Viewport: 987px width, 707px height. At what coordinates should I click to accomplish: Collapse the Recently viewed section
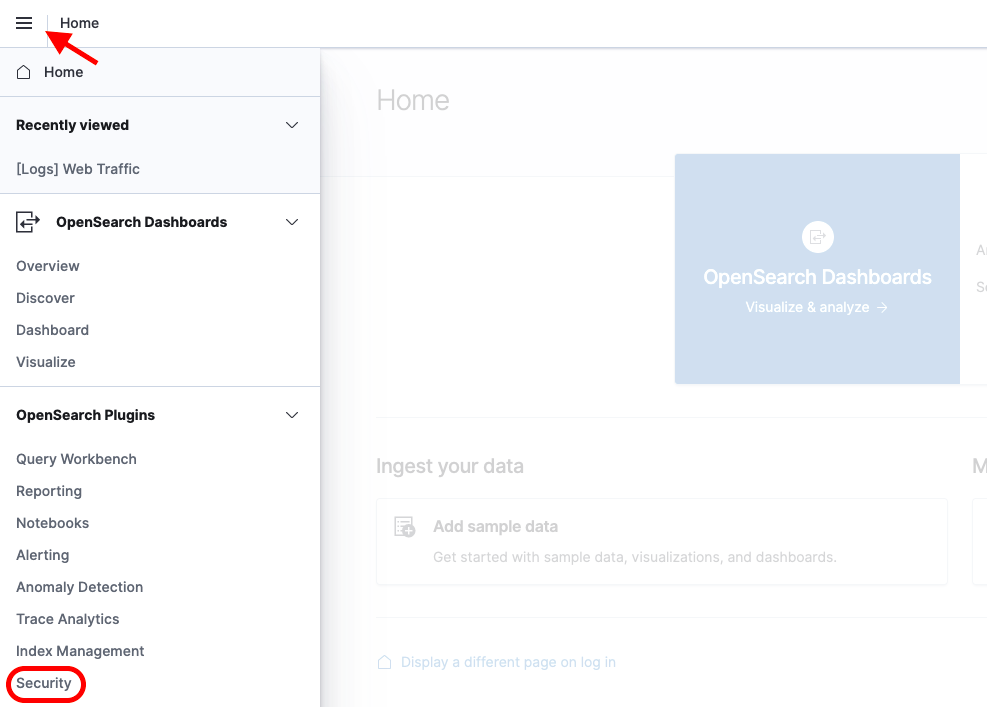coord(291,125)
